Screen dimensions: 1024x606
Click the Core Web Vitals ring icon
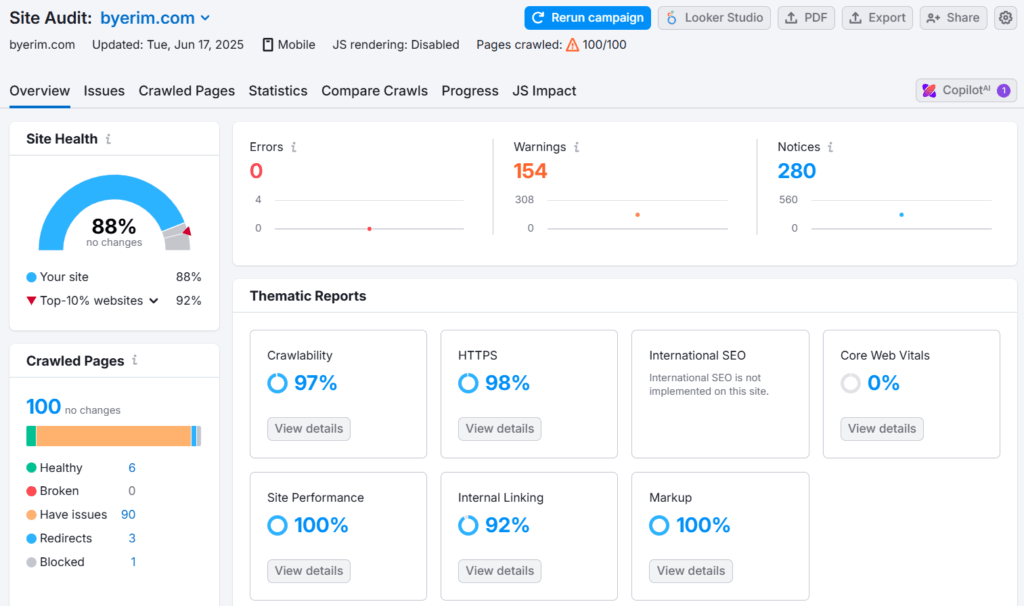point(850,383)
